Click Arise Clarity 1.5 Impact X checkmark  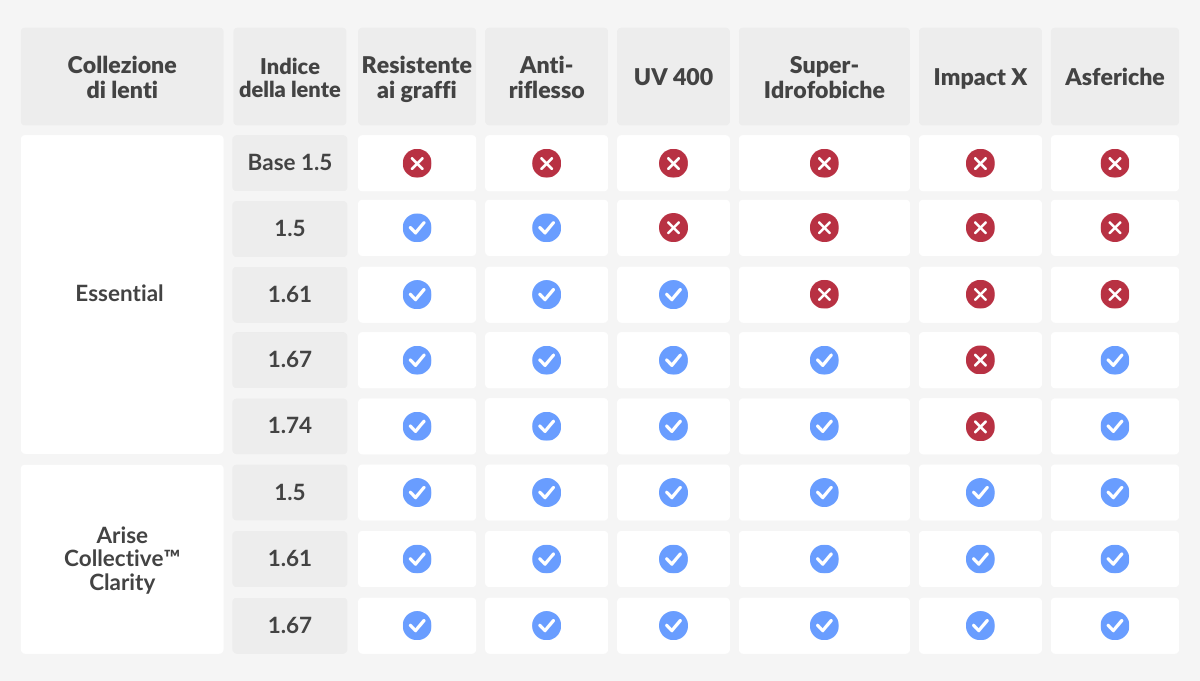click(x=980, y=492)
